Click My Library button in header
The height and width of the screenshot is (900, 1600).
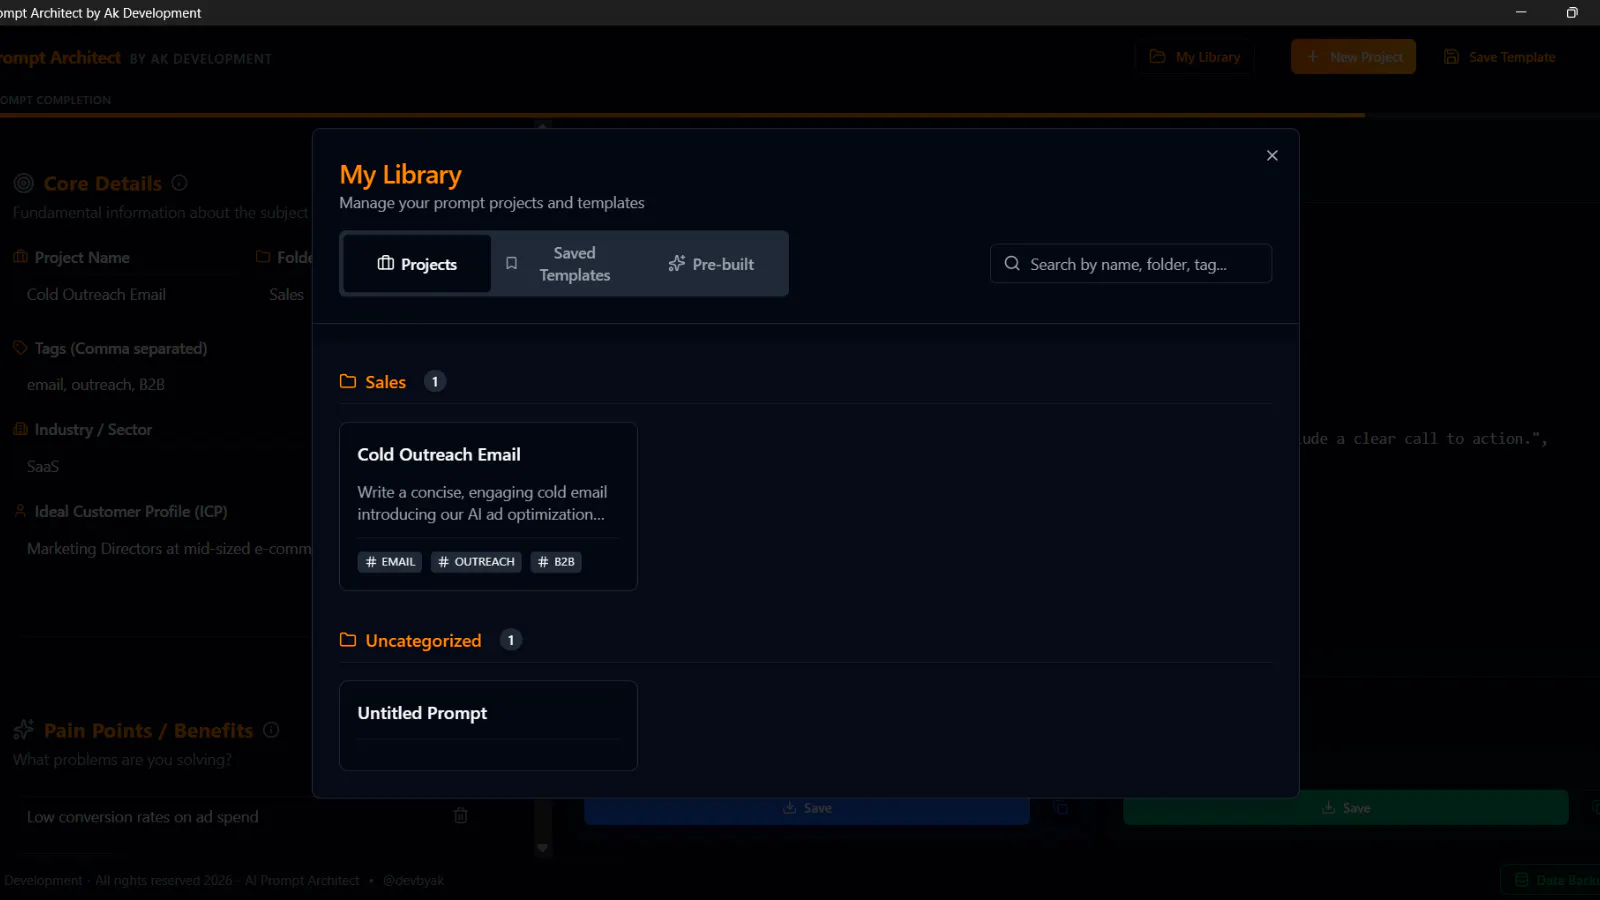(1195, 57)
